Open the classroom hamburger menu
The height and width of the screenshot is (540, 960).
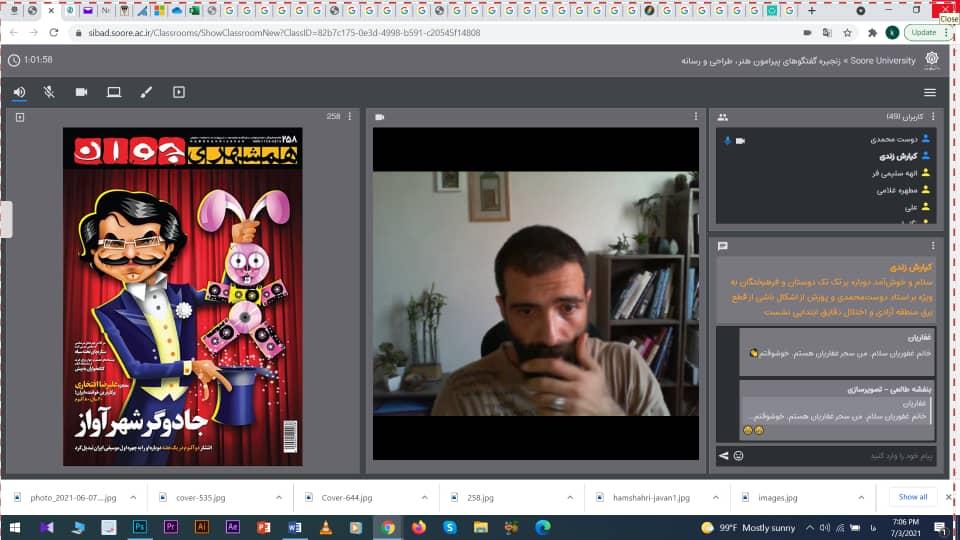pos(929,92)
